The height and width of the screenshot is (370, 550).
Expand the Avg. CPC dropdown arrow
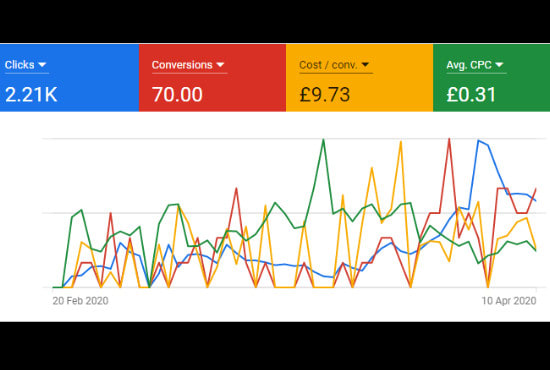[499, 65]
